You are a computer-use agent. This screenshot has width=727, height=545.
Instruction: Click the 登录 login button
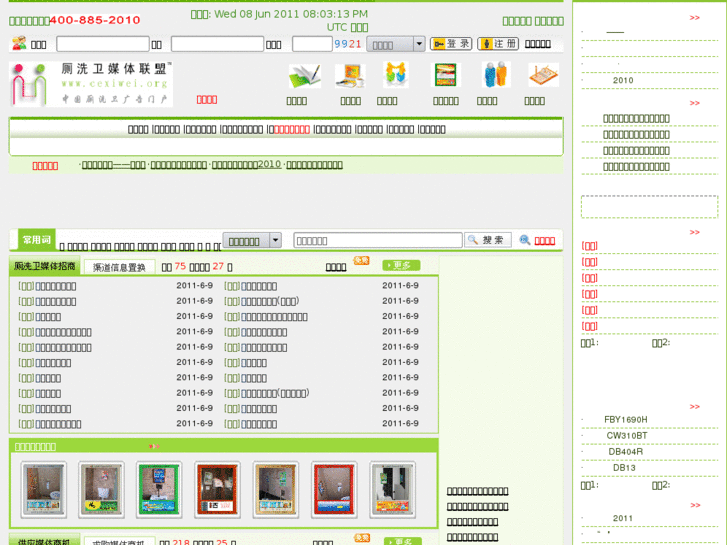[451, 44]
